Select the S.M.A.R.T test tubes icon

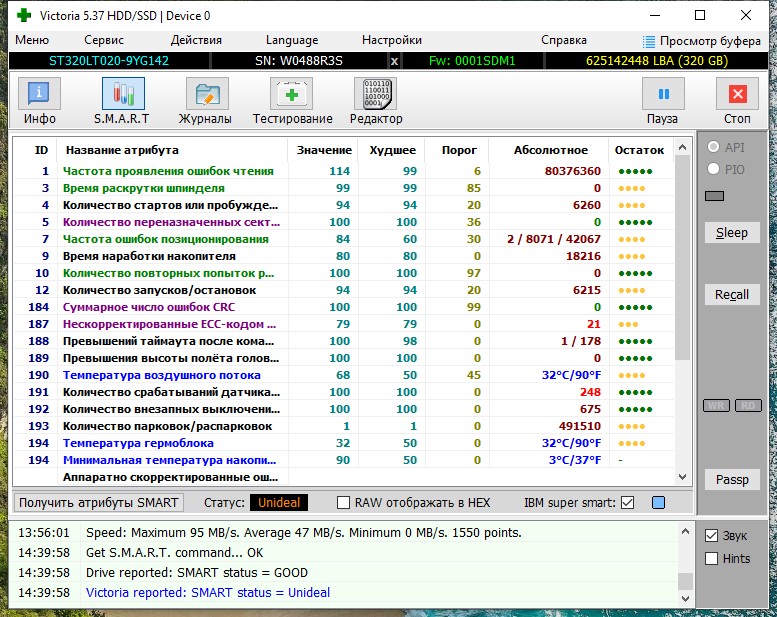coord(123,94)
